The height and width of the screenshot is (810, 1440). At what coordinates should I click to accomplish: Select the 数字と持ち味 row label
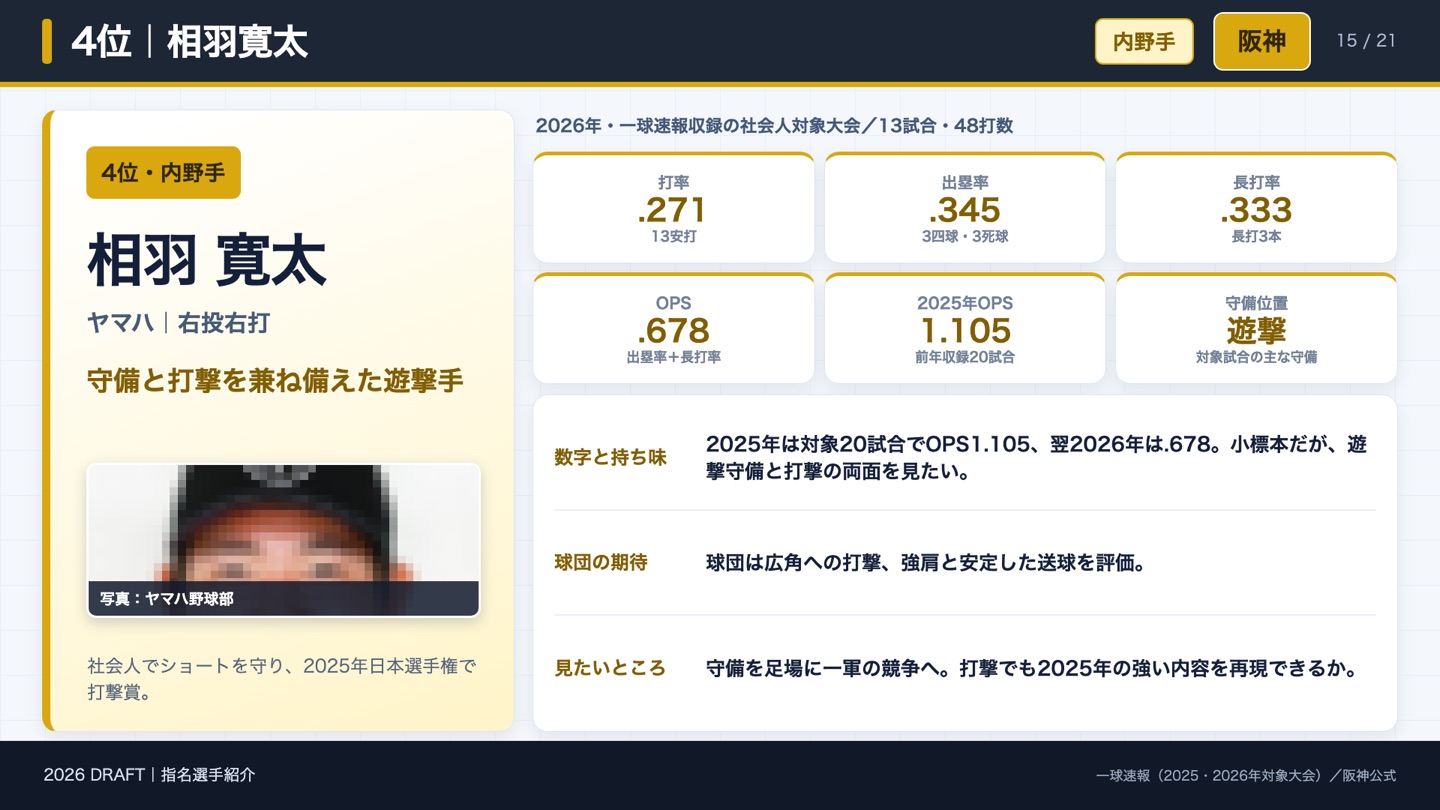coord(610,458)
